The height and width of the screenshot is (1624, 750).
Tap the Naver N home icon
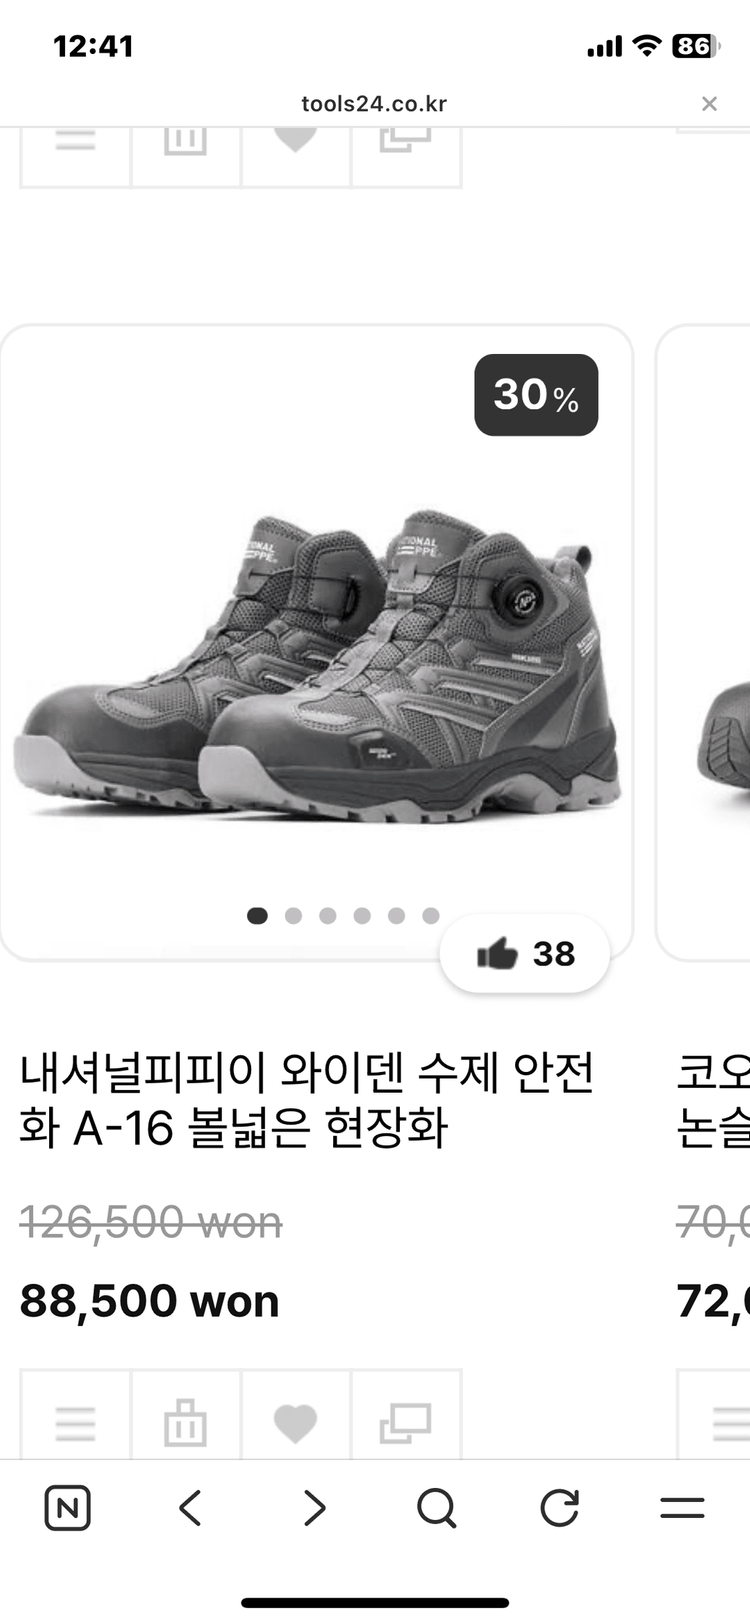point(68,1508)
